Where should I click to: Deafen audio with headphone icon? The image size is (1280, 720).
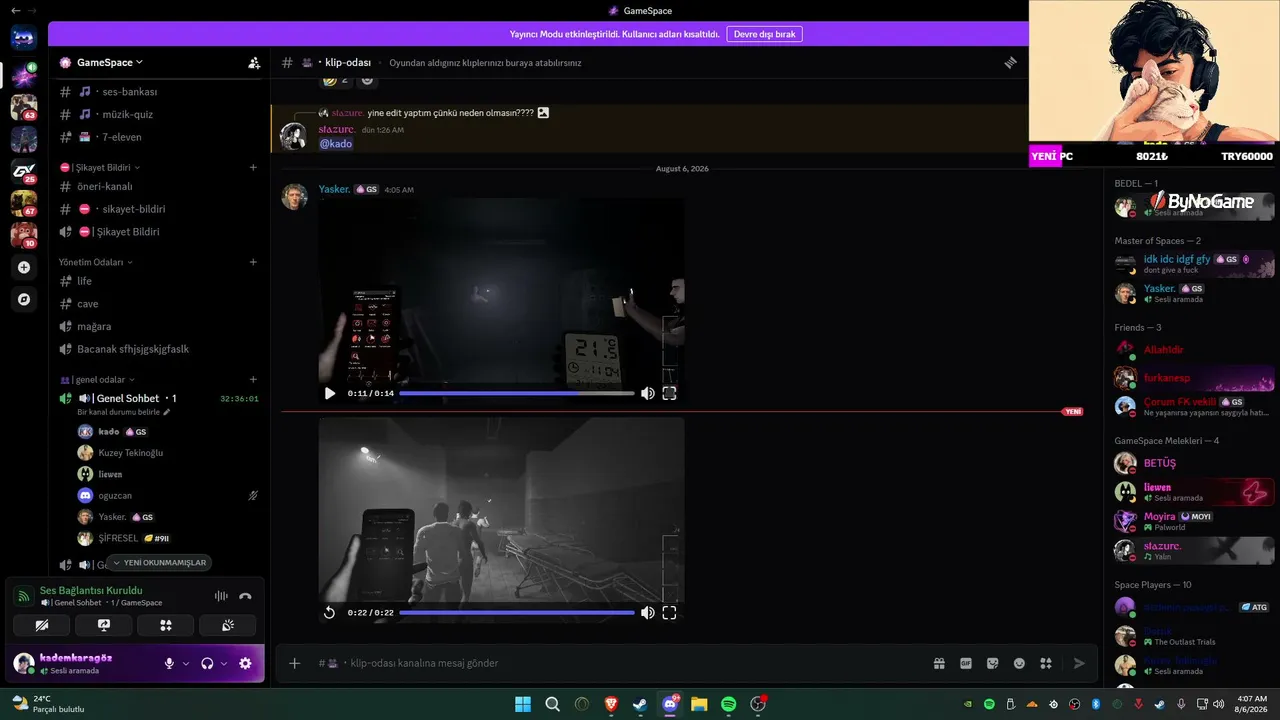pos(207,663)
